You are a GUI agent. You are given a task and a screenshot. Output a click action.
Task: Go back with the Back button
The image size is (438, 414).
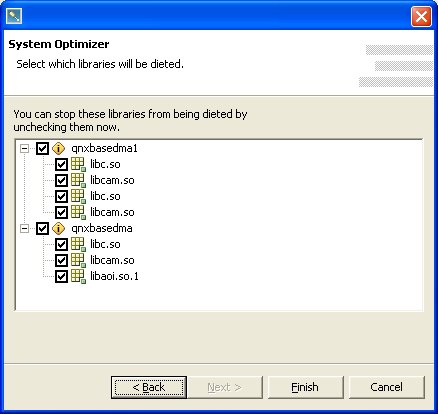pyautogui.click(x=149, y=387)
